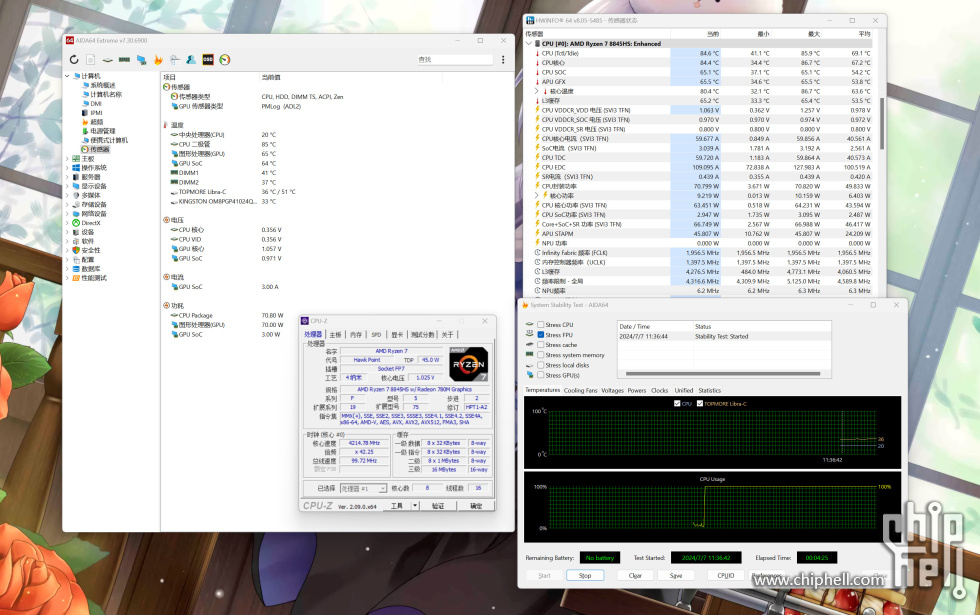
Task: Switch to the 显卡 tab in CPU-Z
Action: tap(397, 335)
